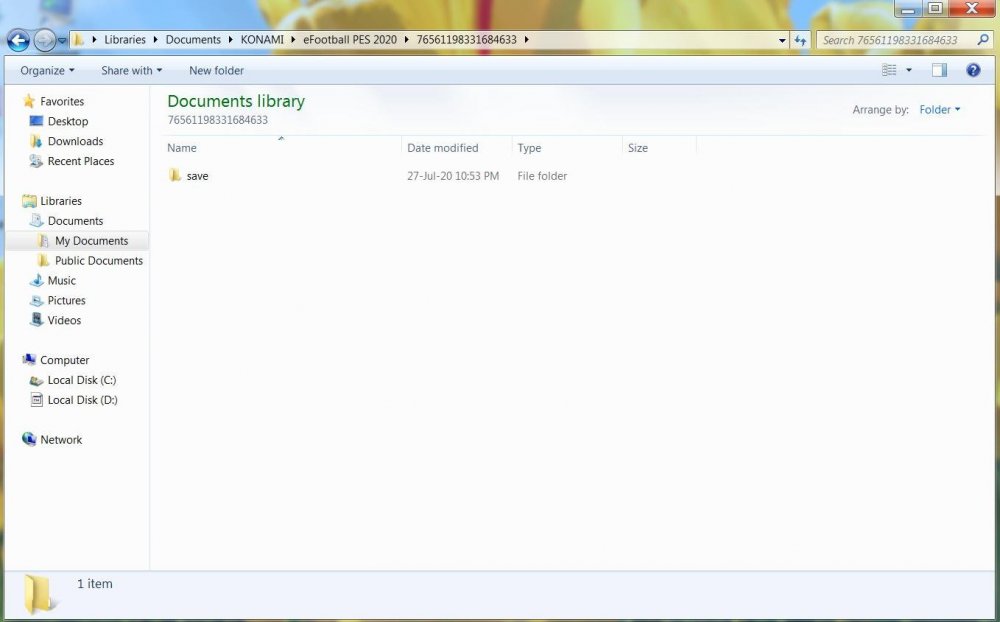Open the Help question mark icon
Image resolution: width=1000 pixels, height=622 pixels.
973,70
